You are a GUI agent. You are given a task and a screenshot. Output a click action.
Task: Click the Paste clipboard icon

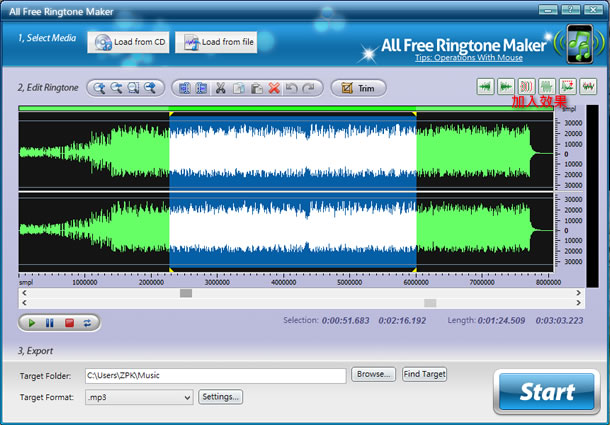point(256,88)
